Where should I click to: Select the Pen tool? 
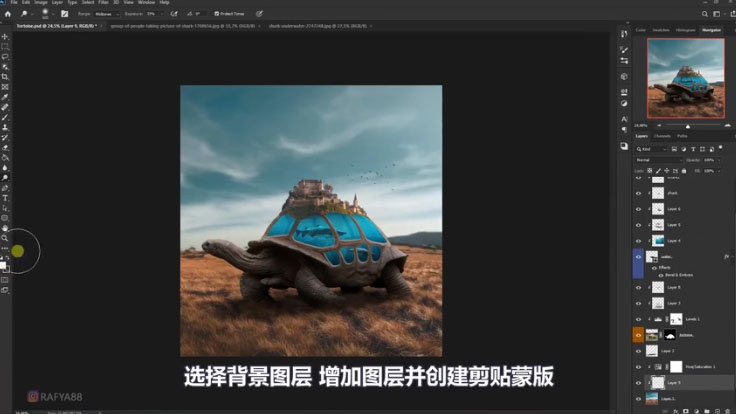5,188
